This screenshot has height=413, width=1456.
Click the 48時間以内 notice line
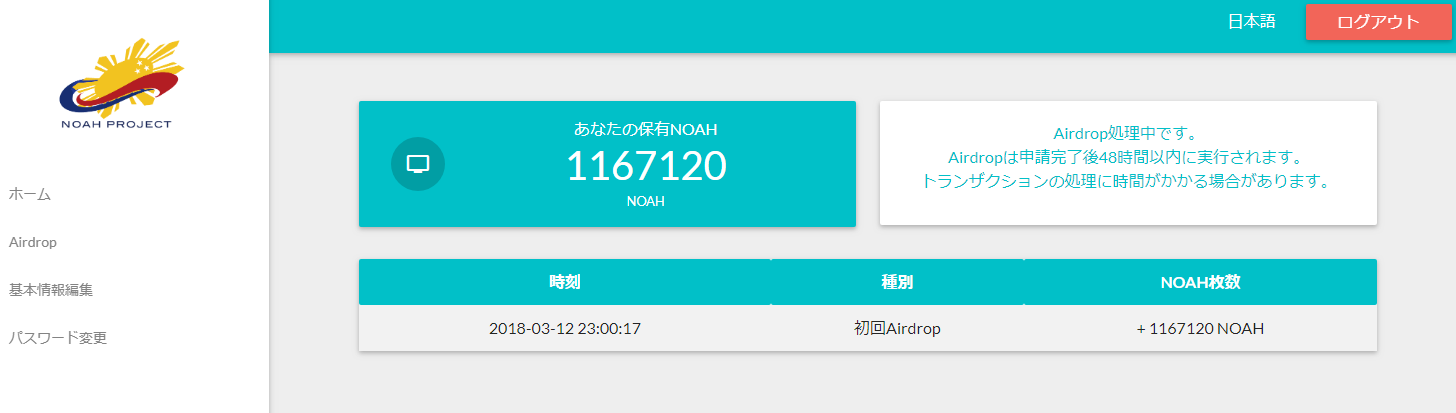[1126, 157]
